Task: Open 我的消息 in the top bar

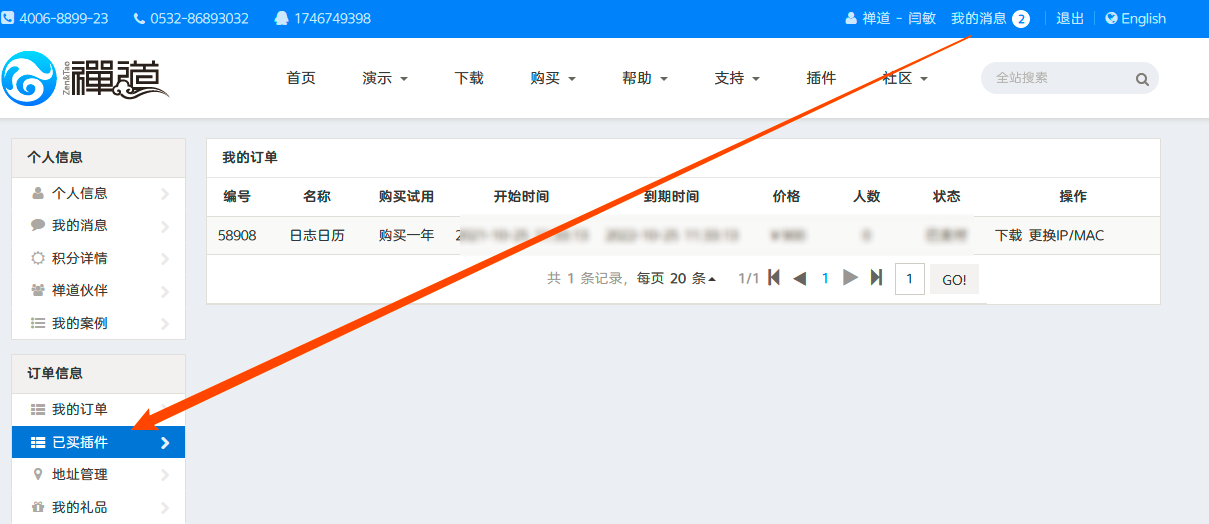Action: [x=979, y=18]
